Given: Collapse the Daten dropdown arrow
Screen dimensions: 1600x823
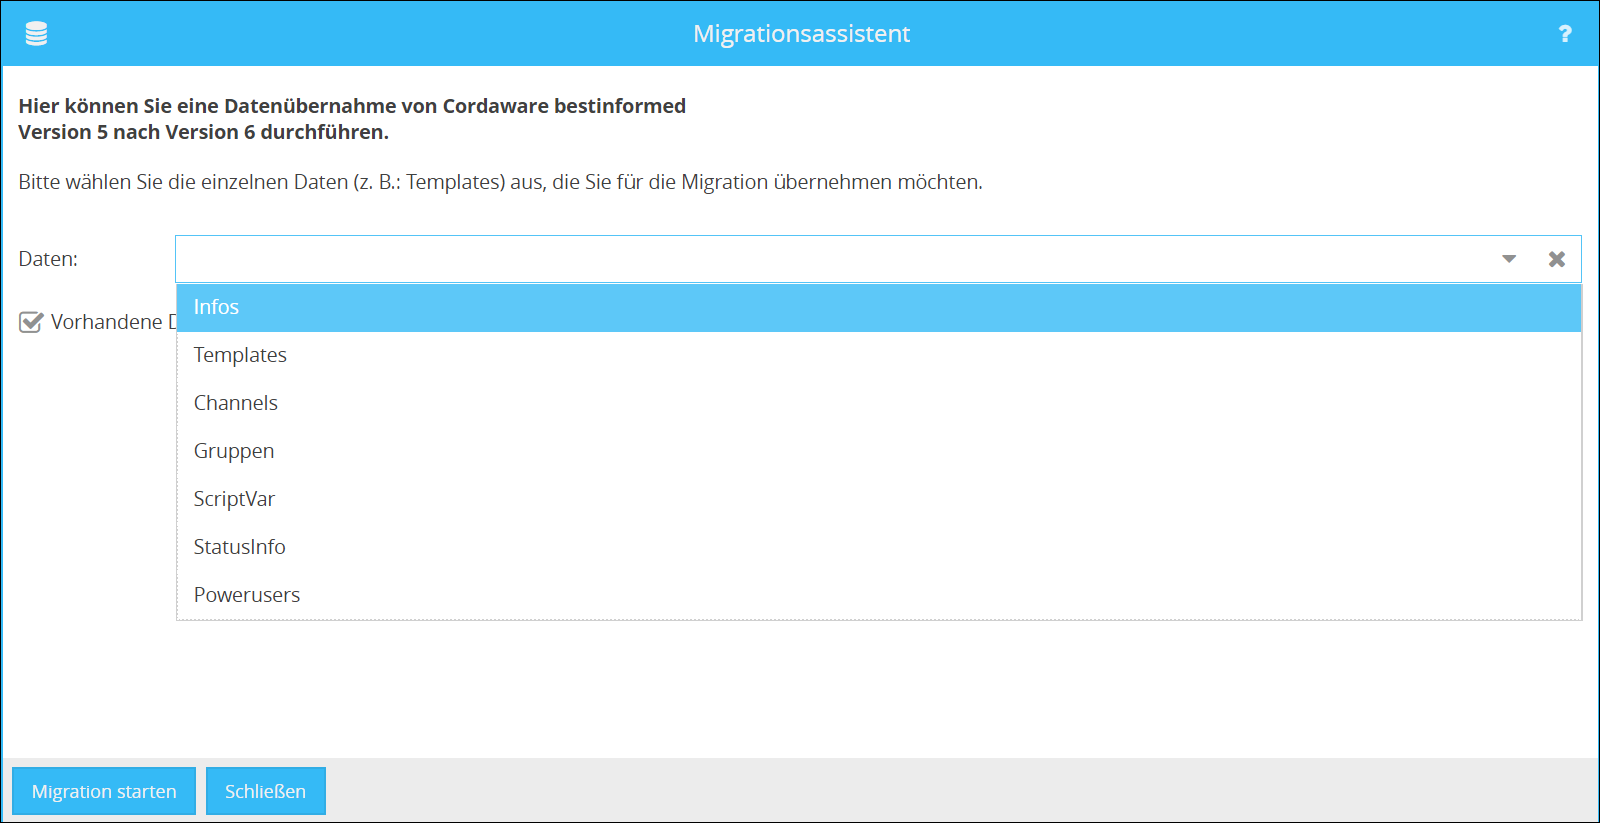Looking at the screenshot, I should (1509, 259).
